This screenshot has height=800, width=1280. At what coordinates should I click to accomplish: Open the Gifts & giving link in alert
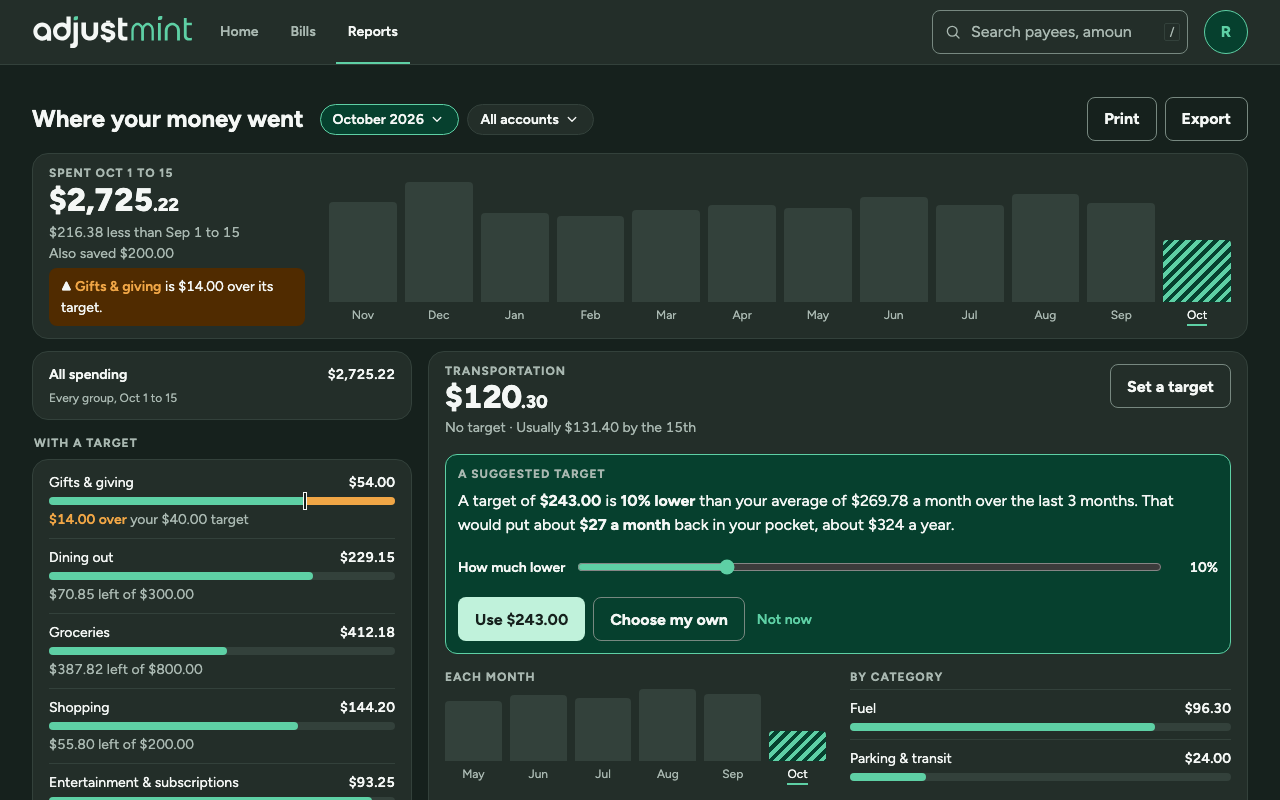click(x=118, y=286)
